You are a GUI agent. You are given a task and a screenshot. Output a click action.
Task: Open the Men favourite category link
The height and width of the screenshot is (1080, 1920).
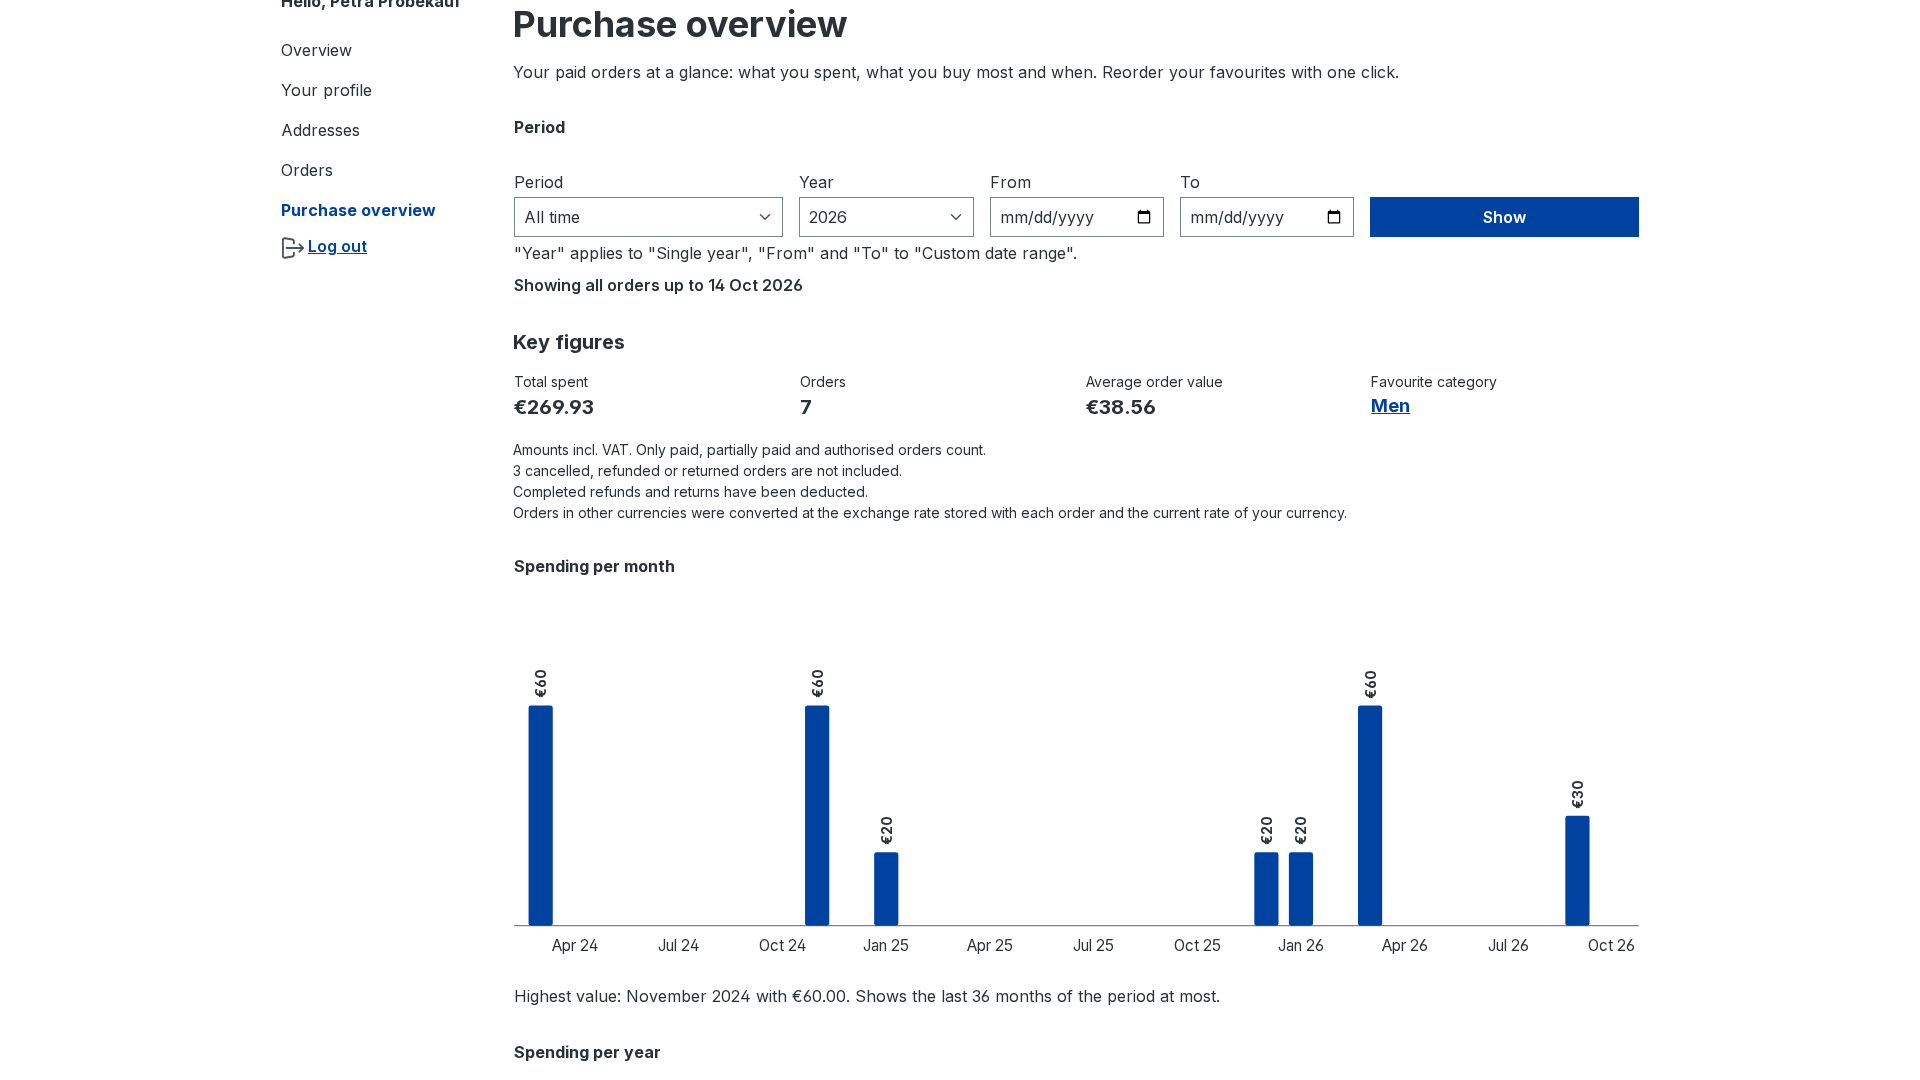(1390, 405)
